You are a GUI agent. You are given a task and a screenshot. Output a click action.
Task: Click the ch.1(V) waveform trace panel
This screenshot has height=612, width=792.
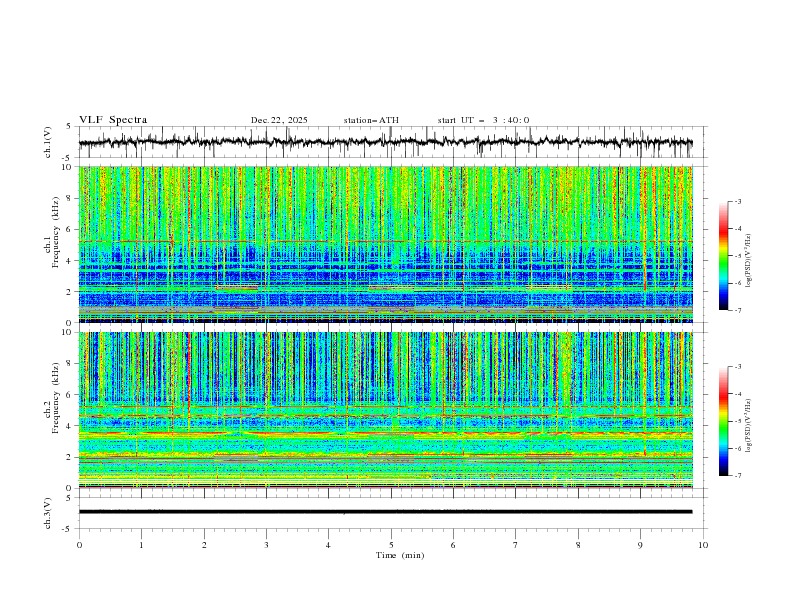coord(390,143)
